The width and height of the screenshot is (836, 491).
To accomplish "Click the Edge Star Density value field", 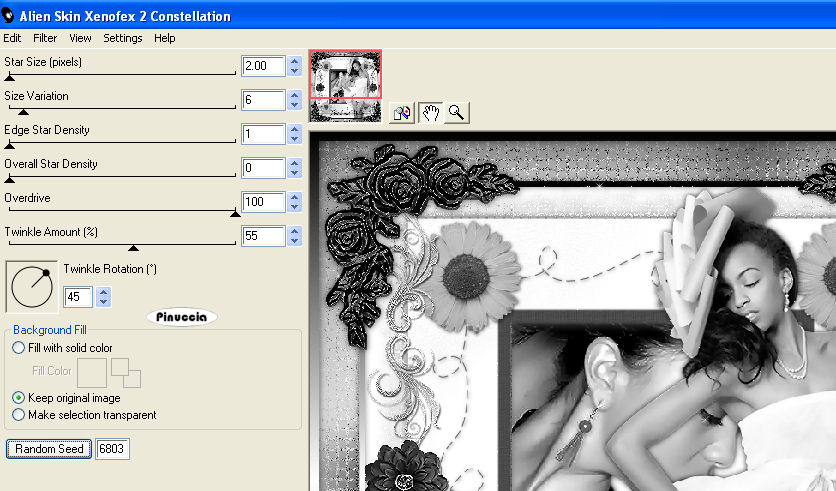I will (263, 134).
